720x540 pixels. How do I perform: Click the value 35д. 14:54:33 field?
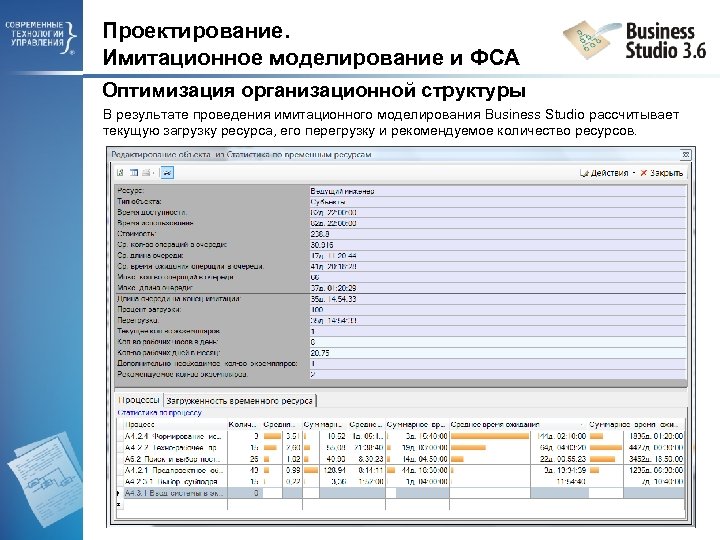click(x=498, y=299)
